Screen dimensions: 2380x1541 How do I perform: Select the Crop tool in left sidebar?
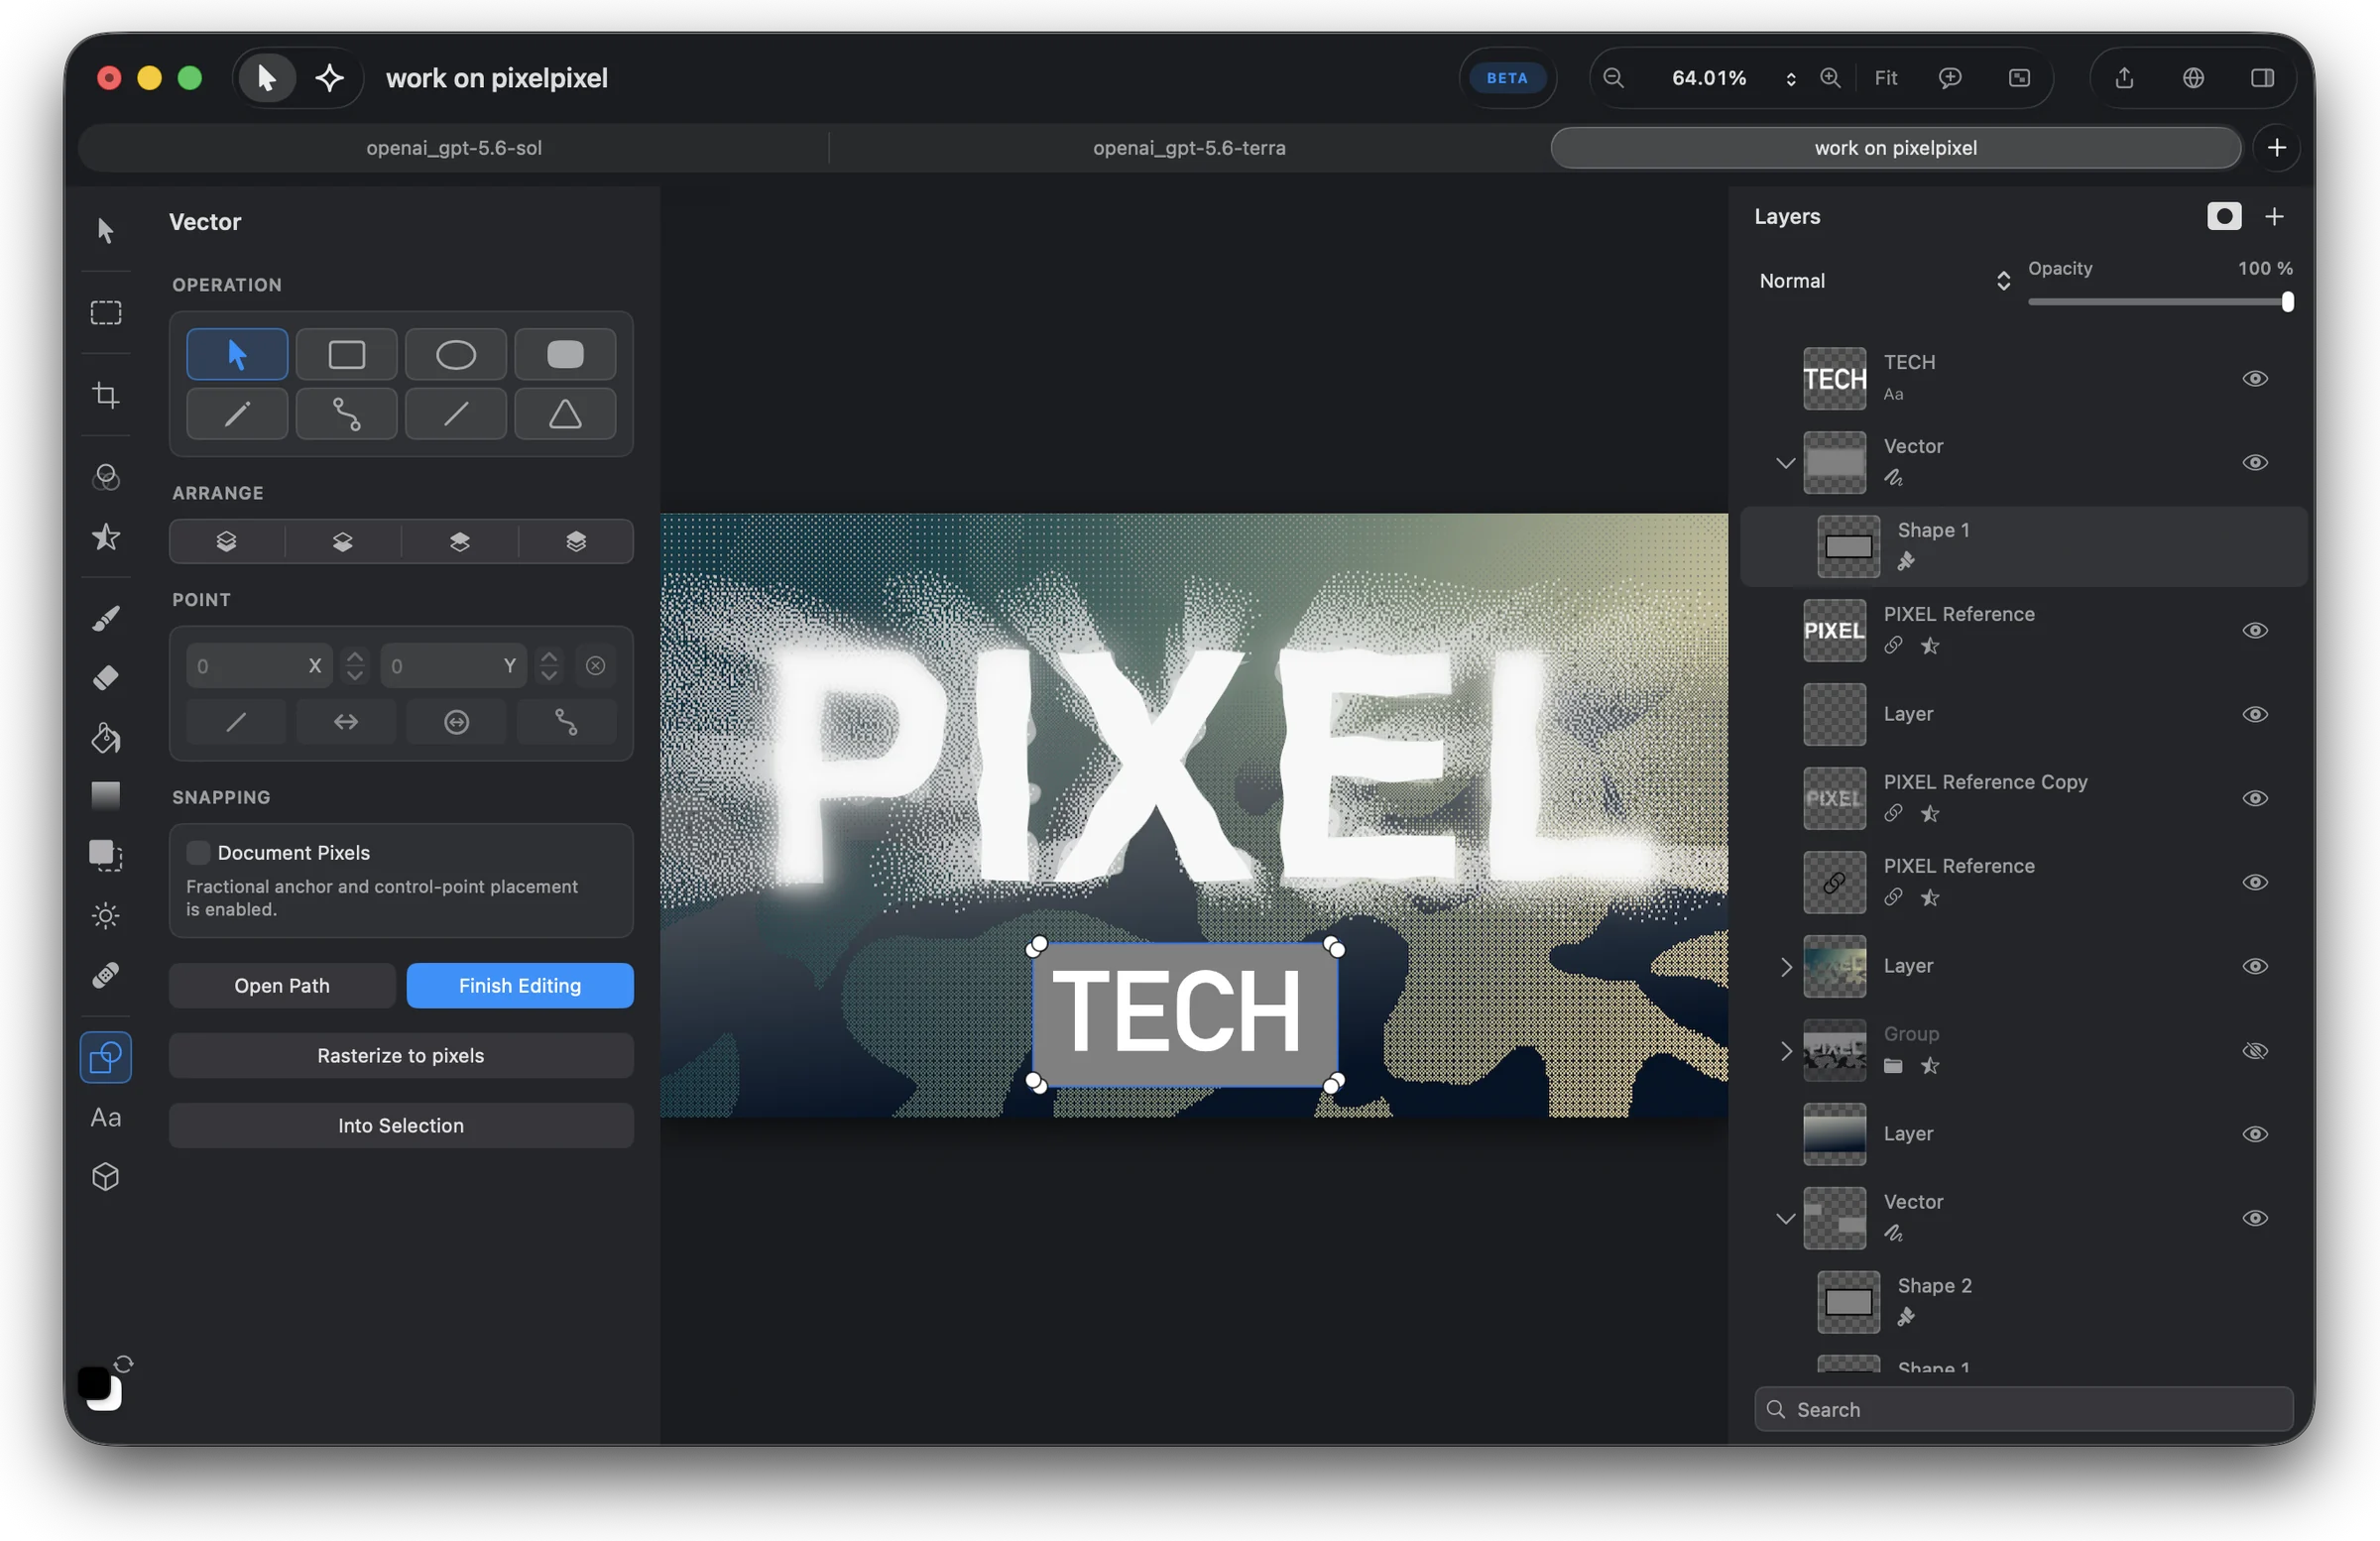coord(106,395)
